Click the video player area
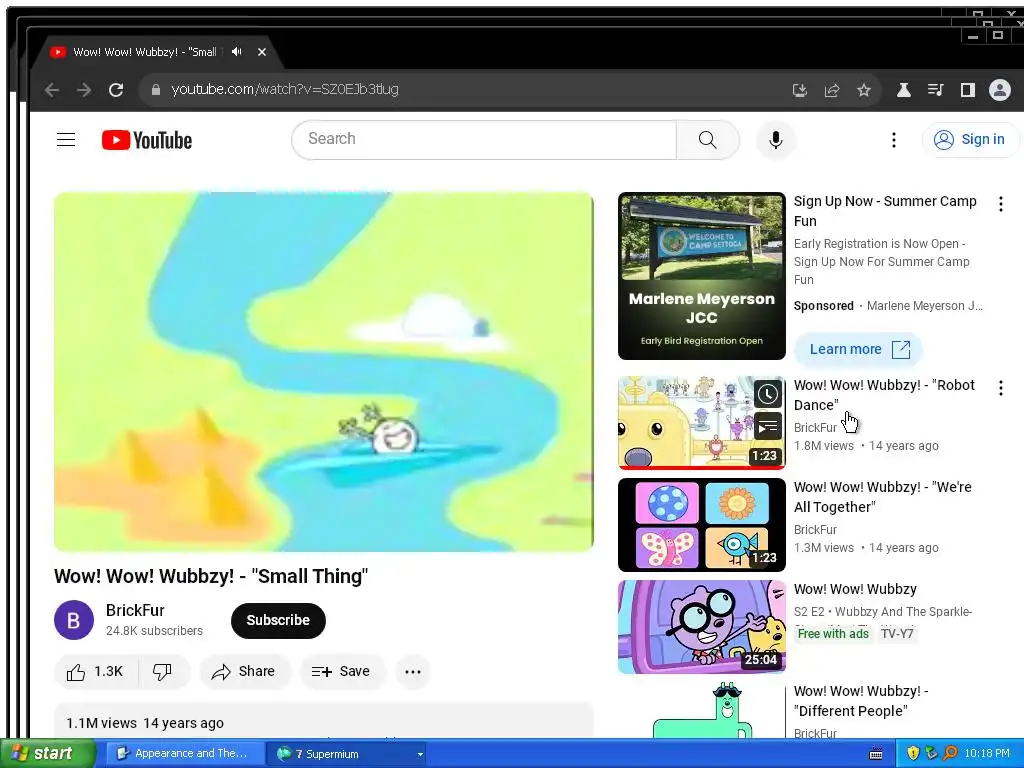 (324, 372)
